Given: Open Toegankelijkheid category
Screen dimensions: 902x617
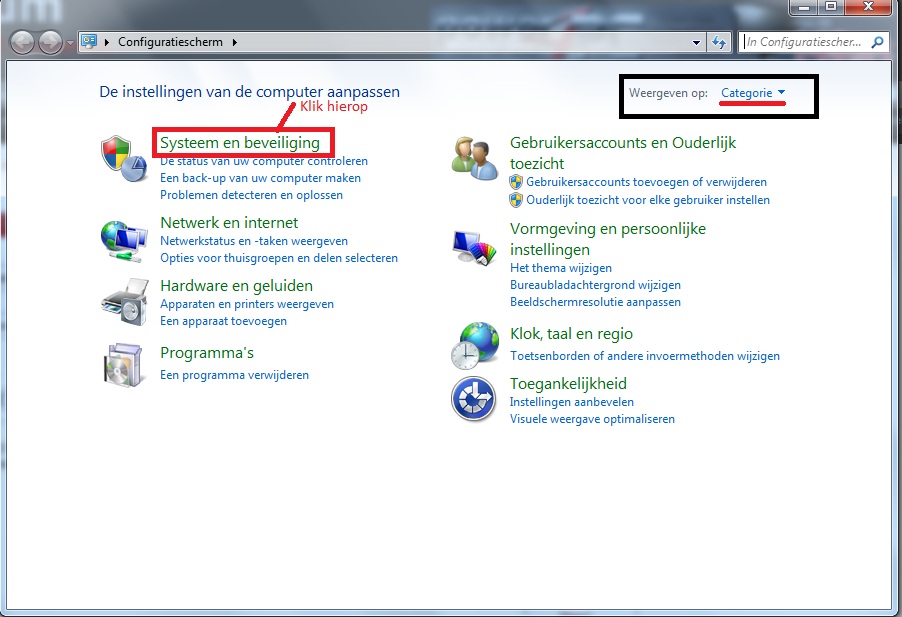Looking at the screenshot, I should (x=568, y=384).
